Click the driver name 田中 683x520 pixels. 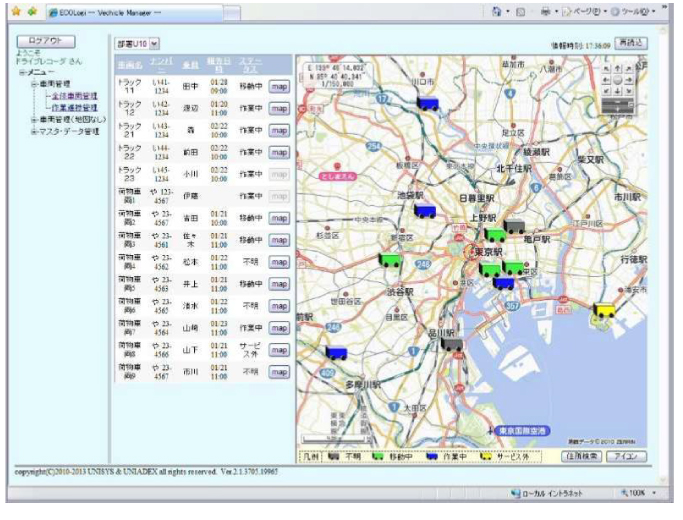coord(190,87)
